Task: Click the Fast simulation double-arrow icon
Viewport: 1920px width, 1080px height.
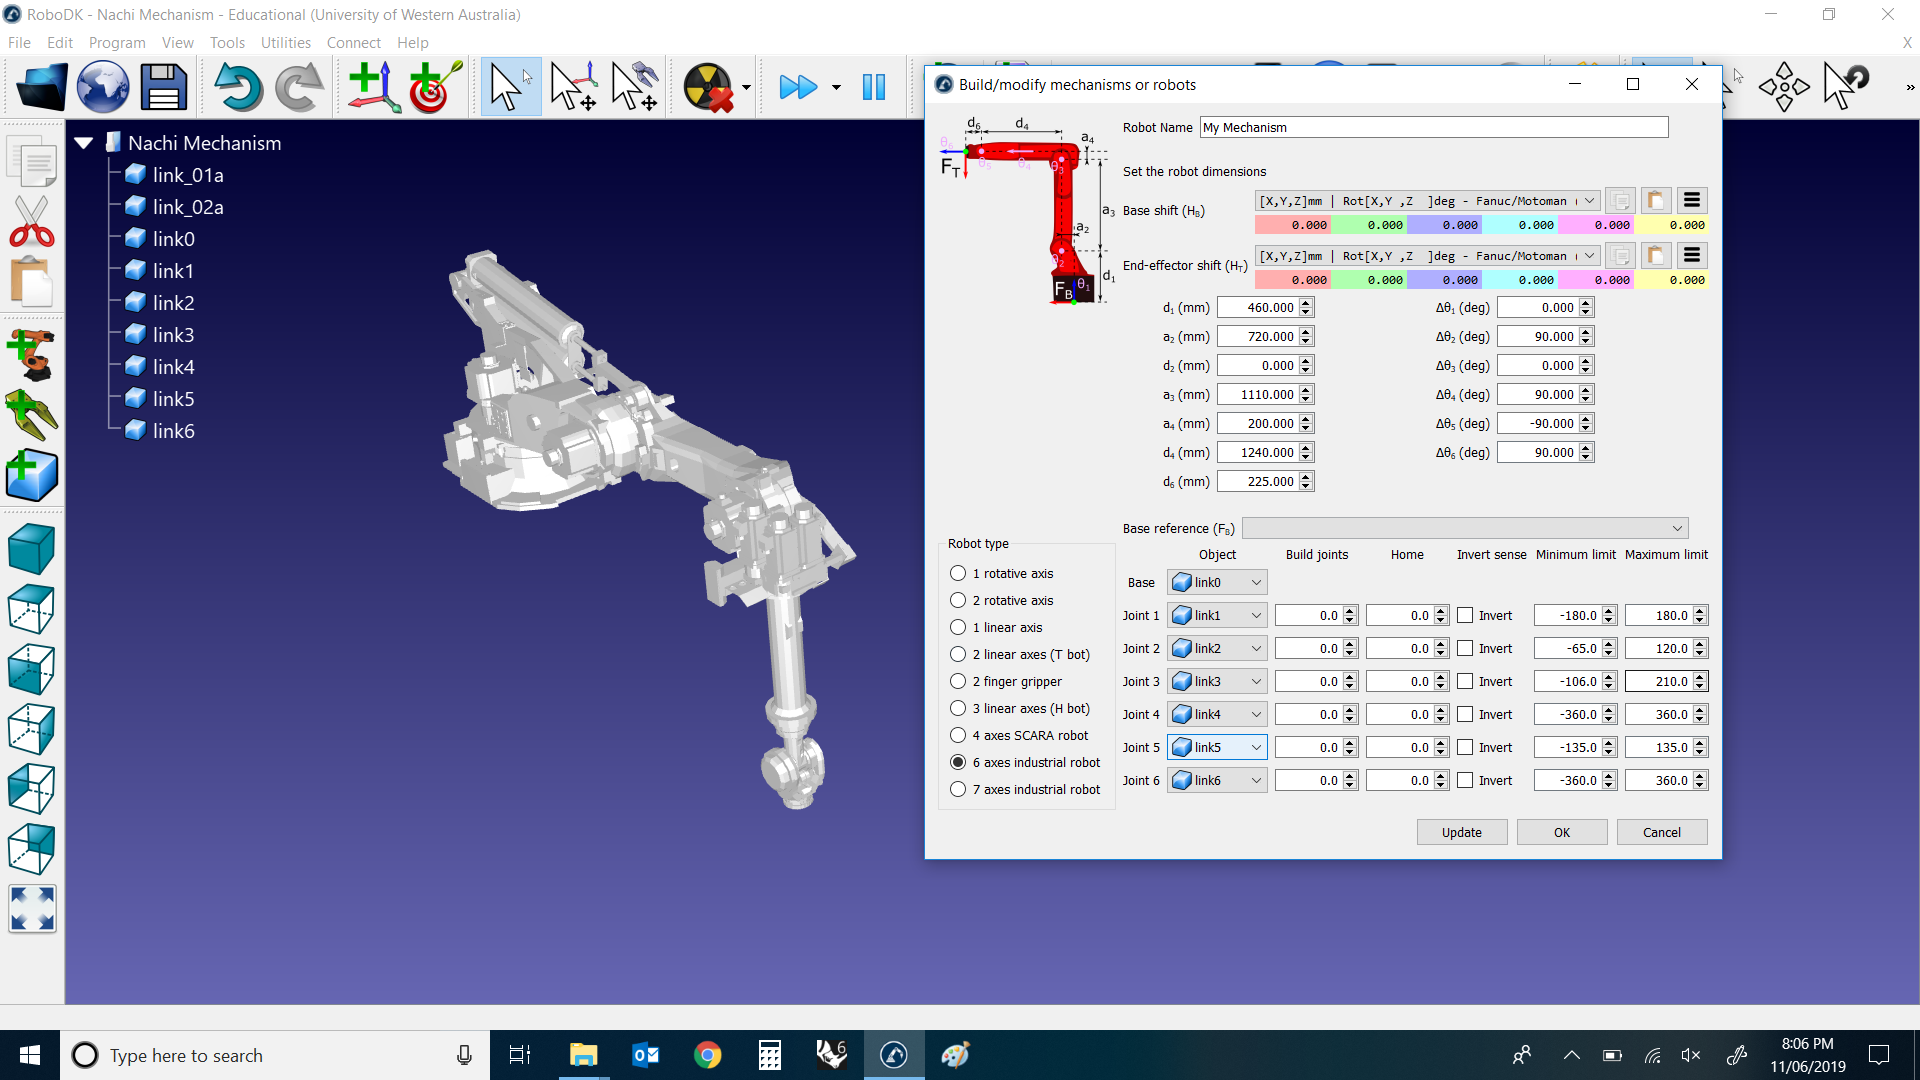Action: coord(798,87)
